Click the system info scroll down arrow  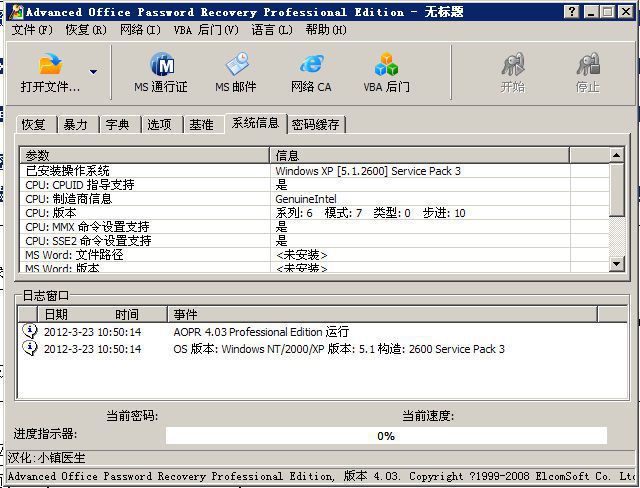point(616,264)
